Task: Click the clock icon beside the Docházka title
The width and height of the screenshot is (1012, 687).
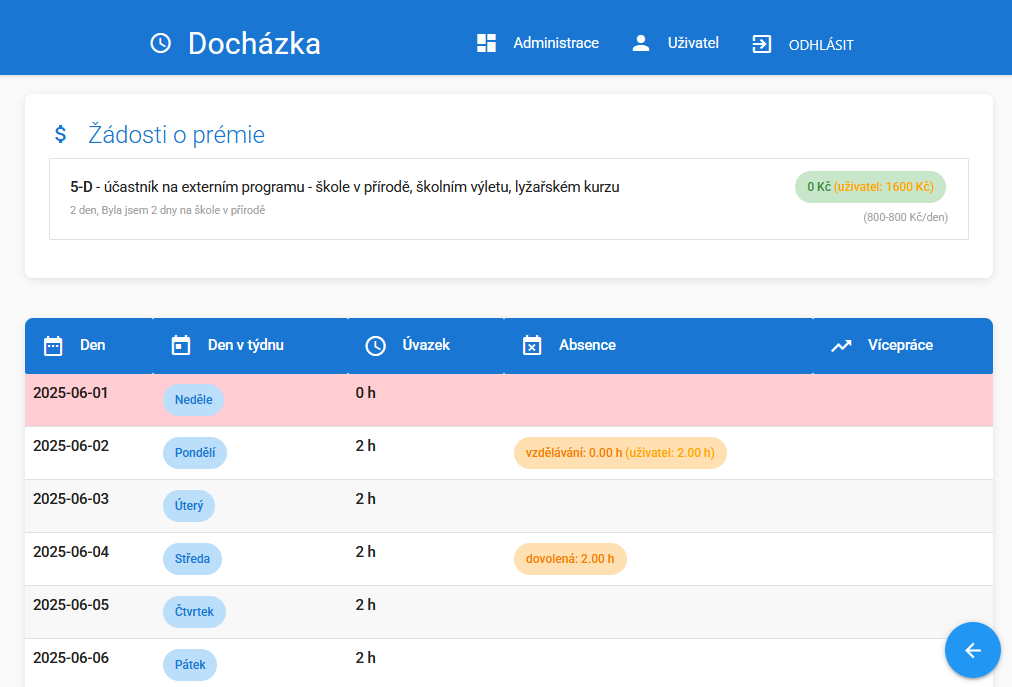Action: click(x=160, y=43)
